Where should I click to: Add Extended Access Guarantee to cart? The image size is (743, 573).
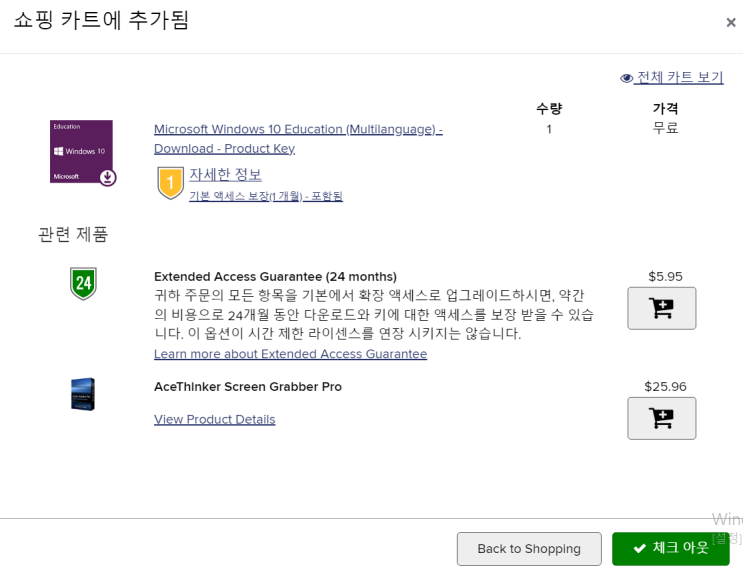(661, 308)
